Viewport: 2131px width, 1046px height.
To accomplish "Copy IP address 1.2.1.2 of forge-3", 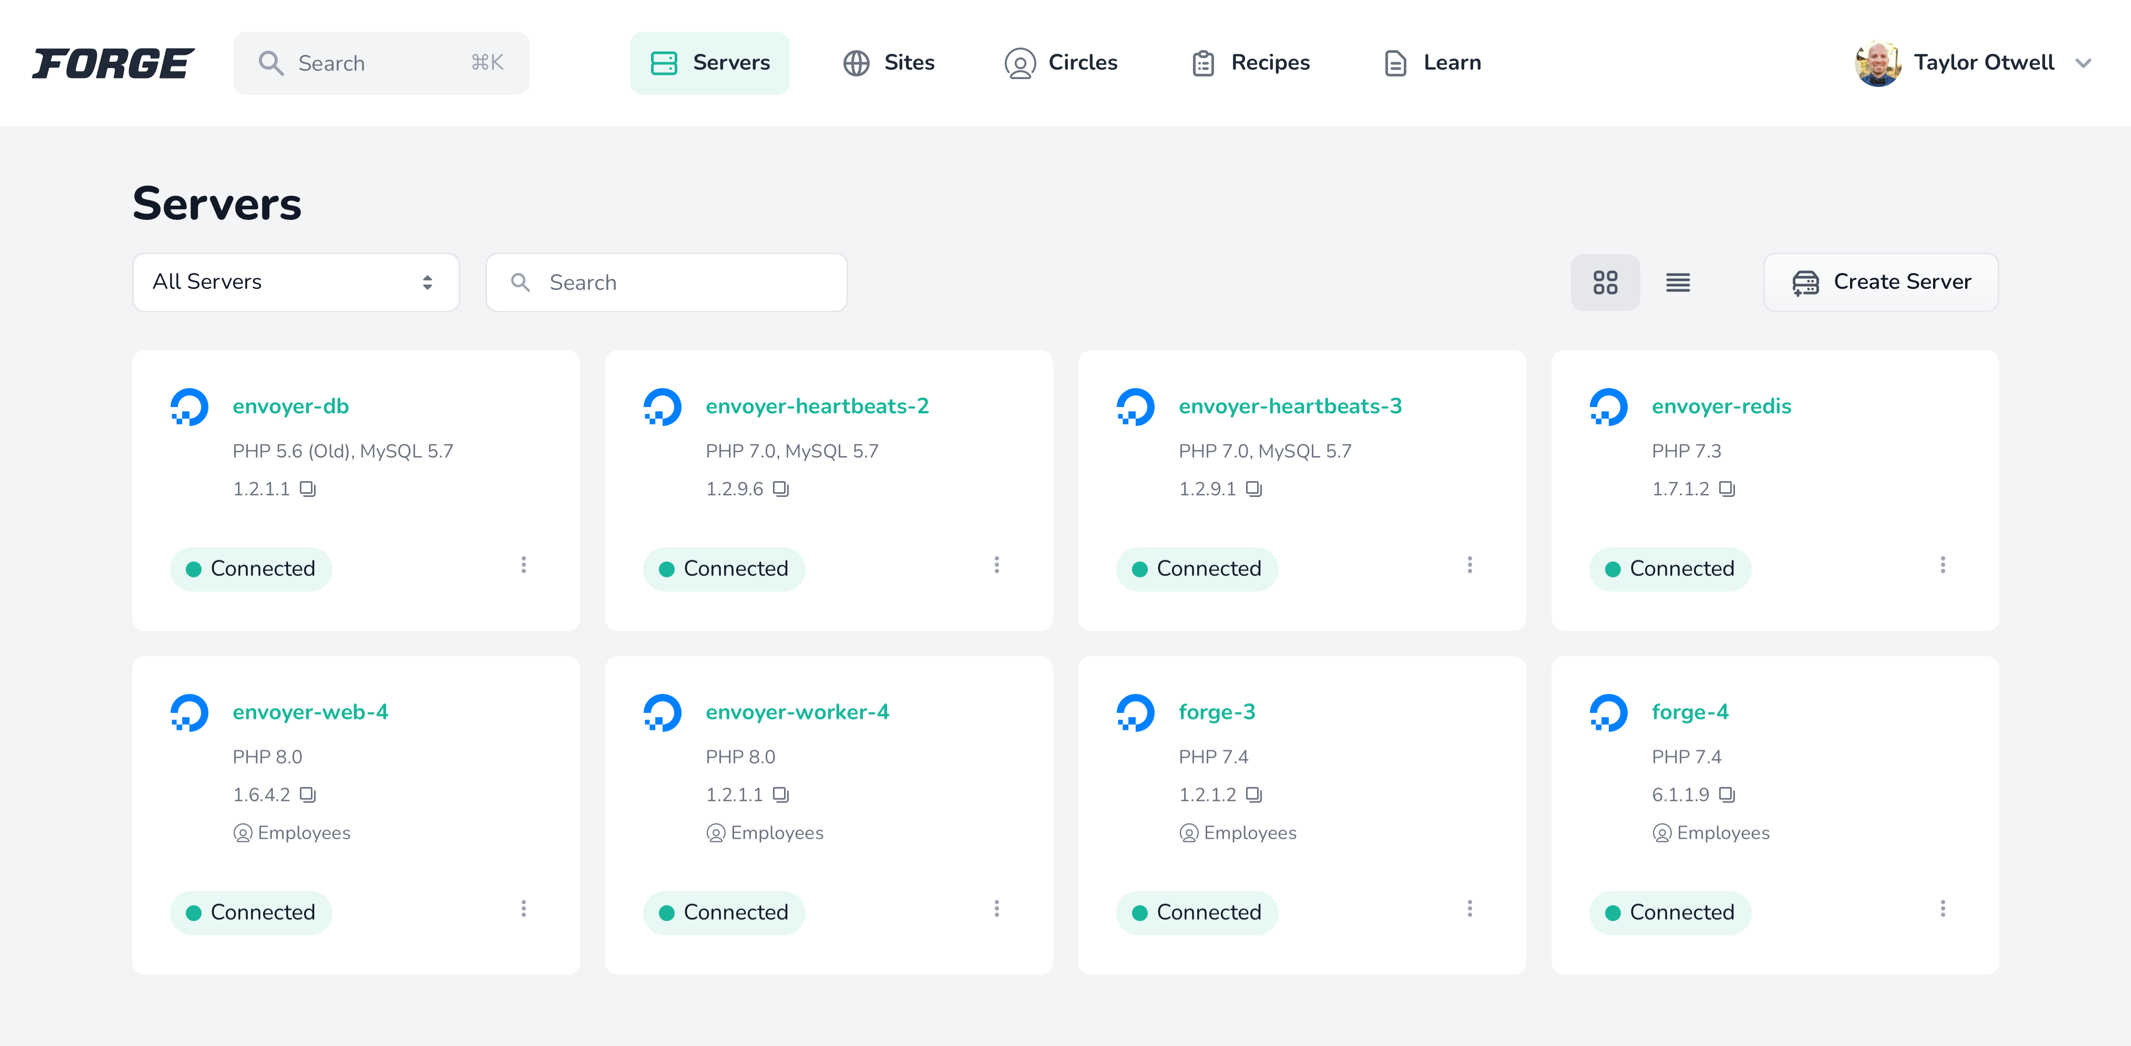I will pos(1254,795).
